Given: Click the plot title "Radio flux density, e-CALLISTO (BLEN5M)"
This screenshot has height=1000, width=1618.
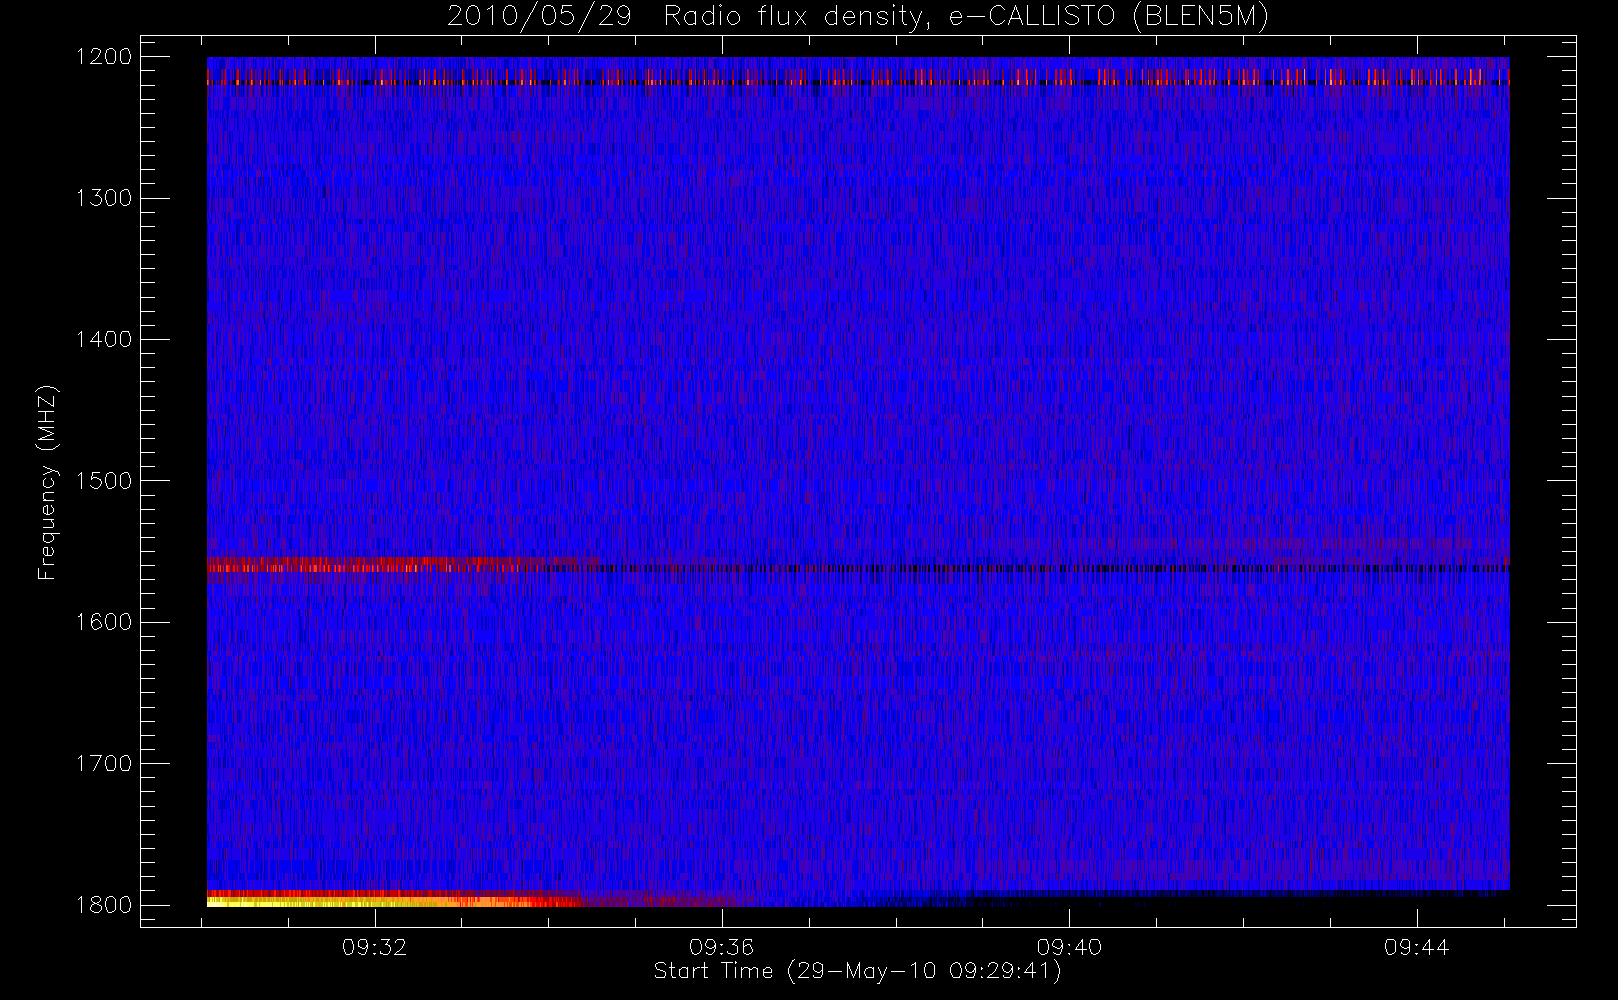Looking at the screenshot, I should tap(966, 17).
